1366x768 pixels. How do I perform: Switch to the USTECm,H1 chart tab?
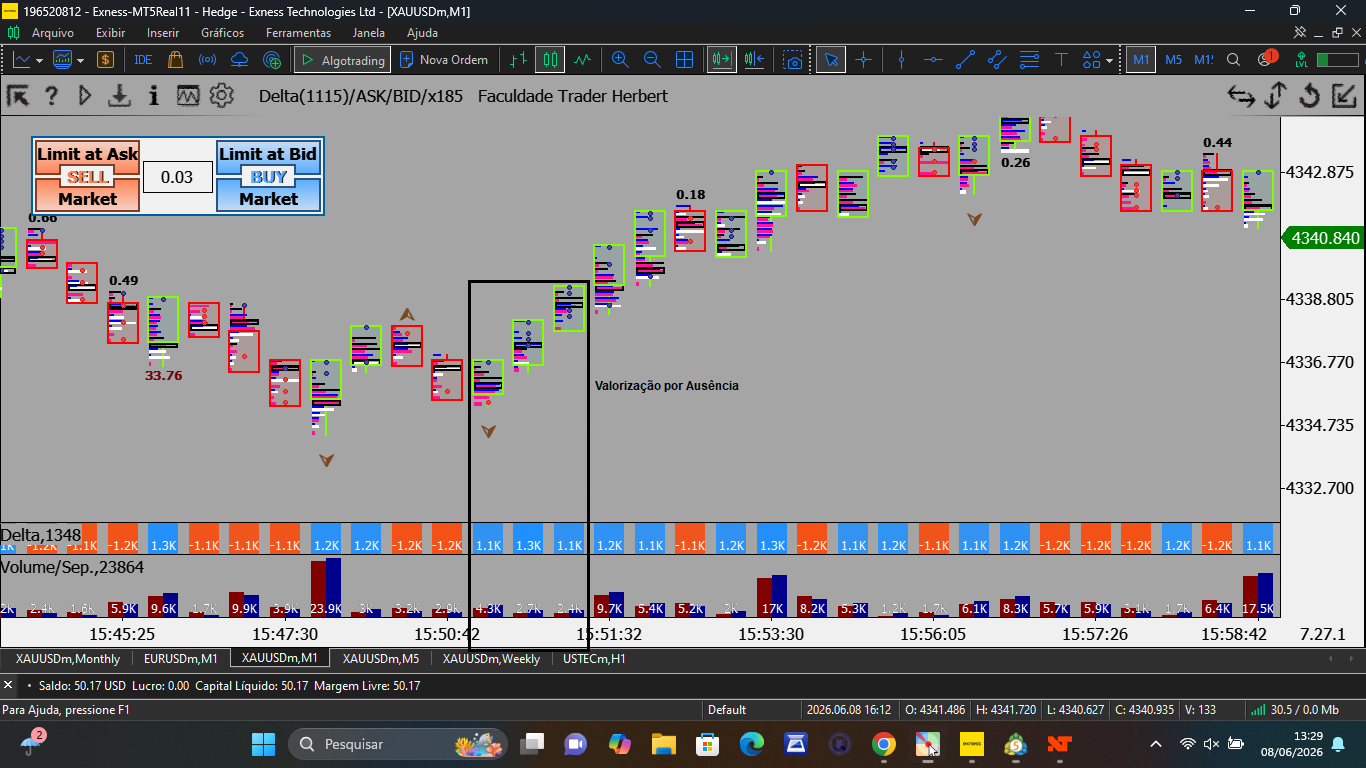[x=594, y=658]
